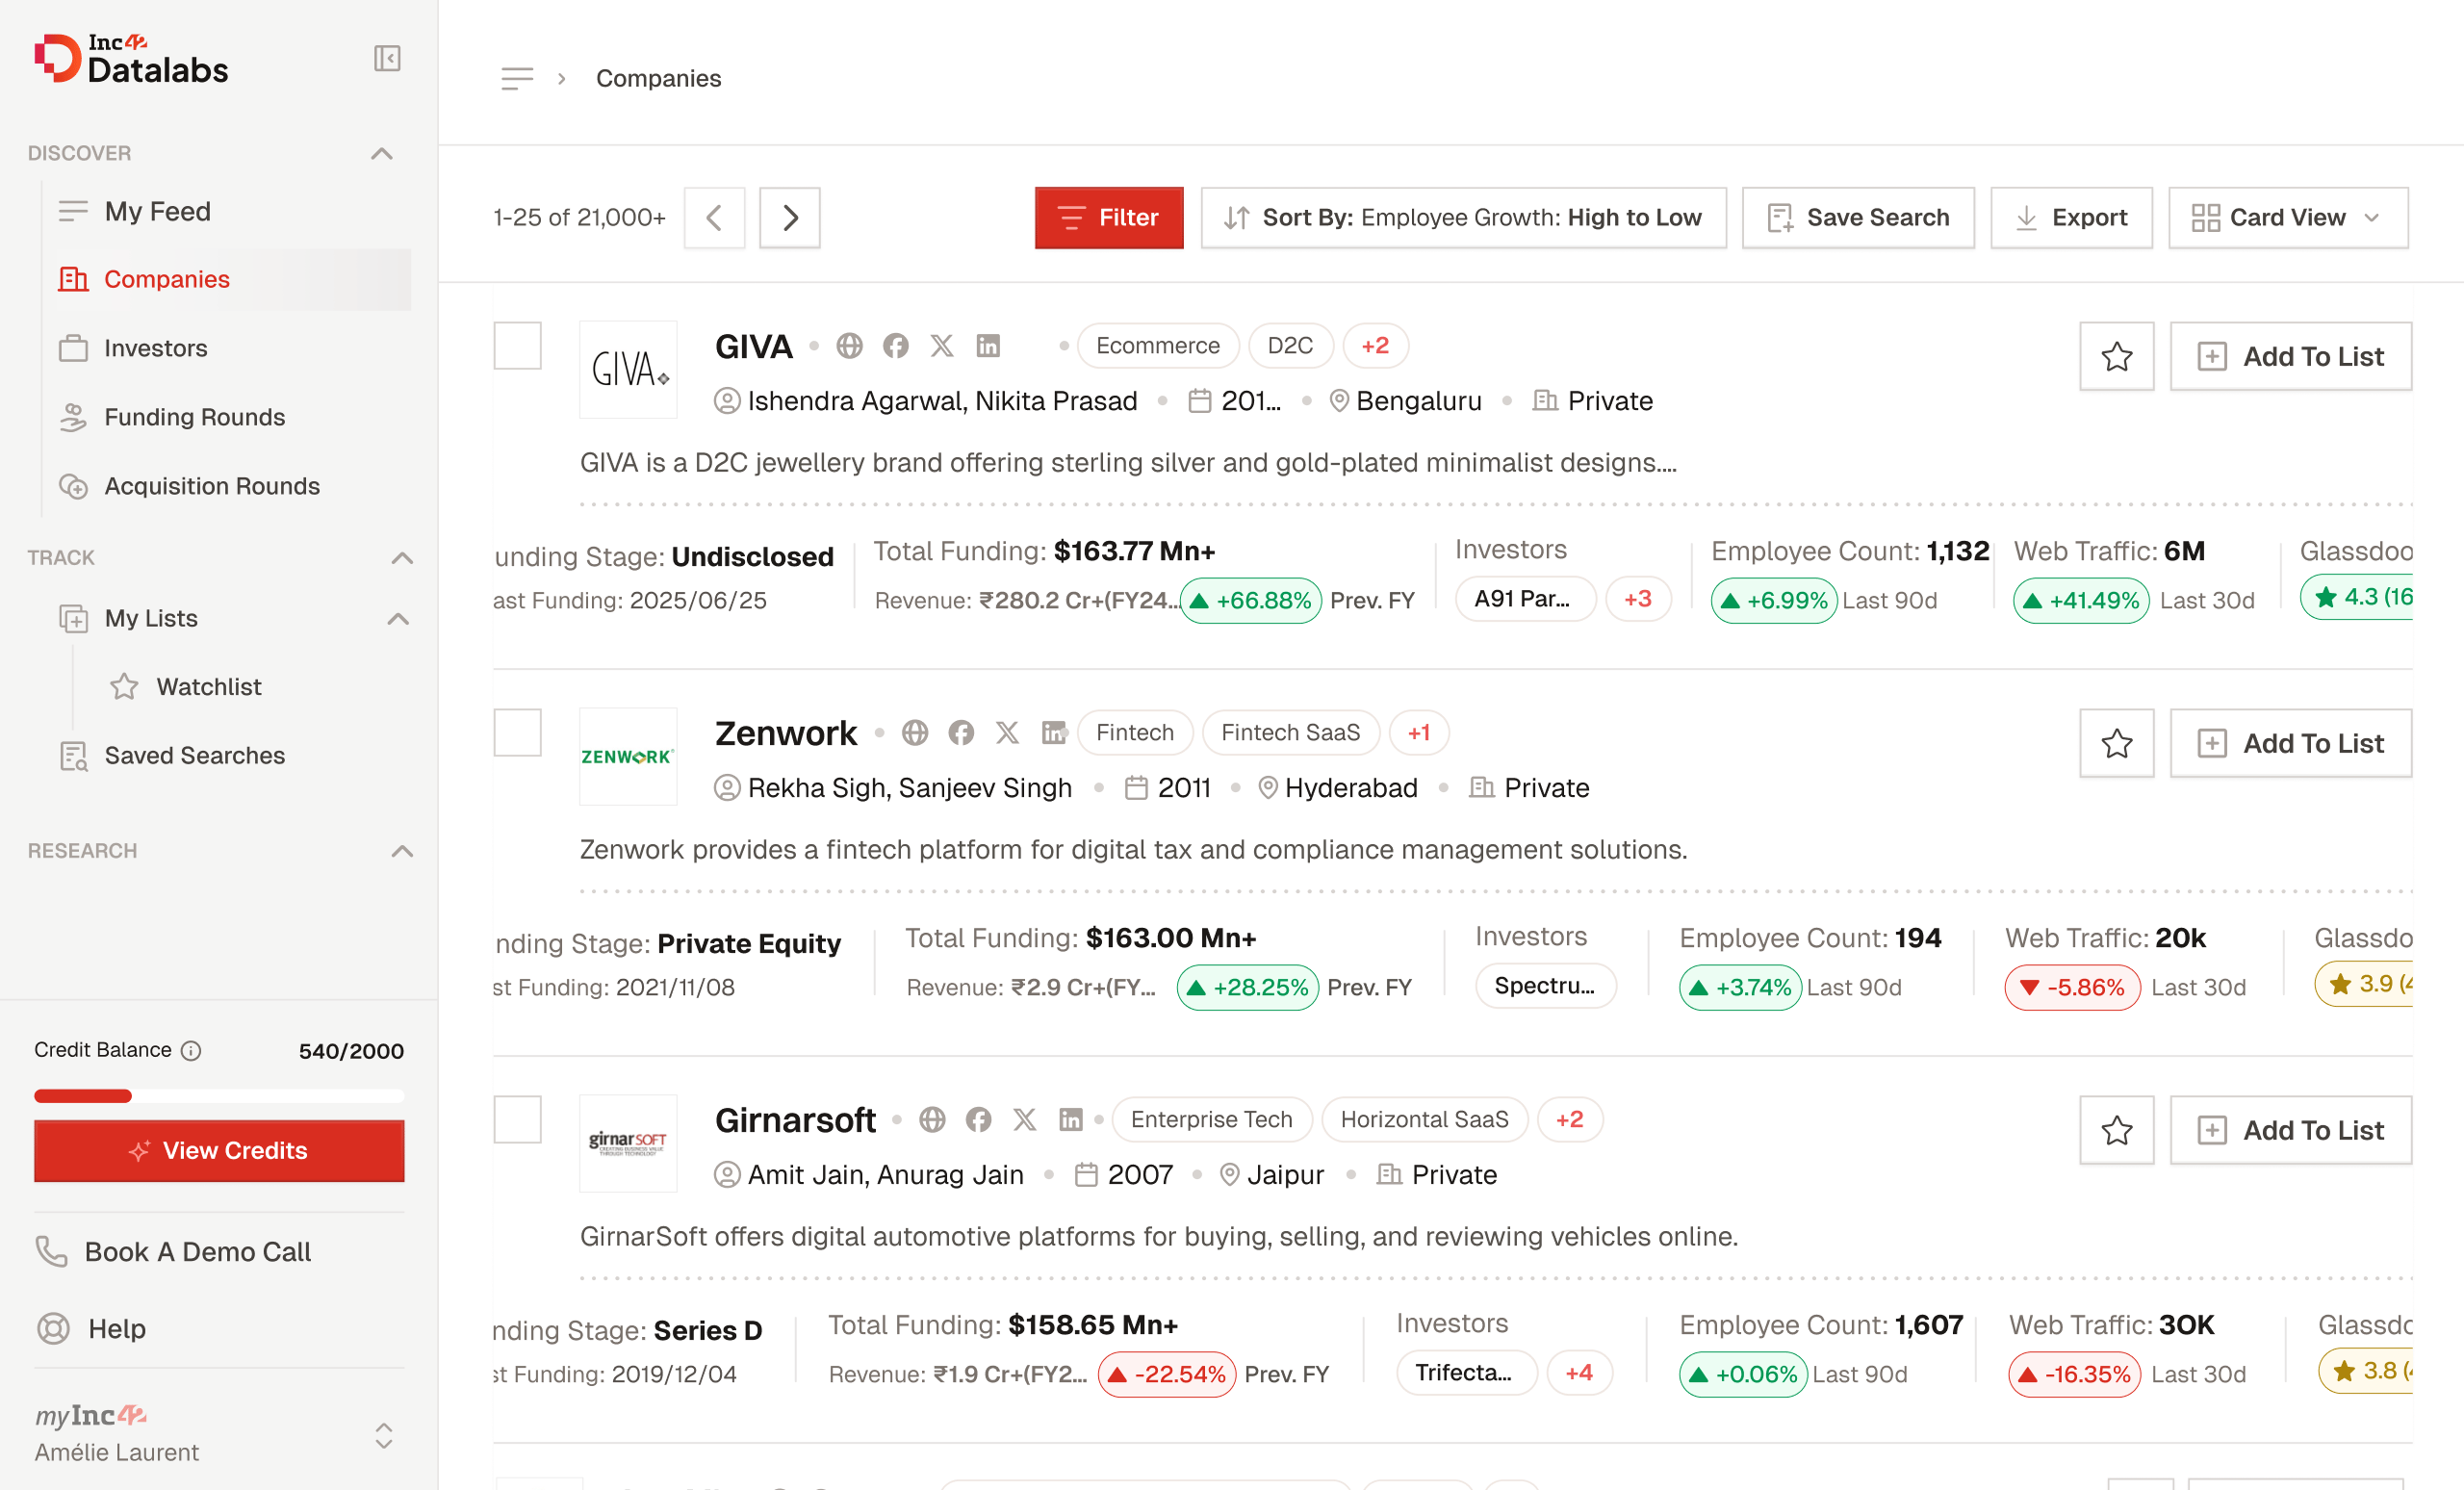The image size is (2464, 1490).
Task: Collapse the Discover section
Action: 381,153
